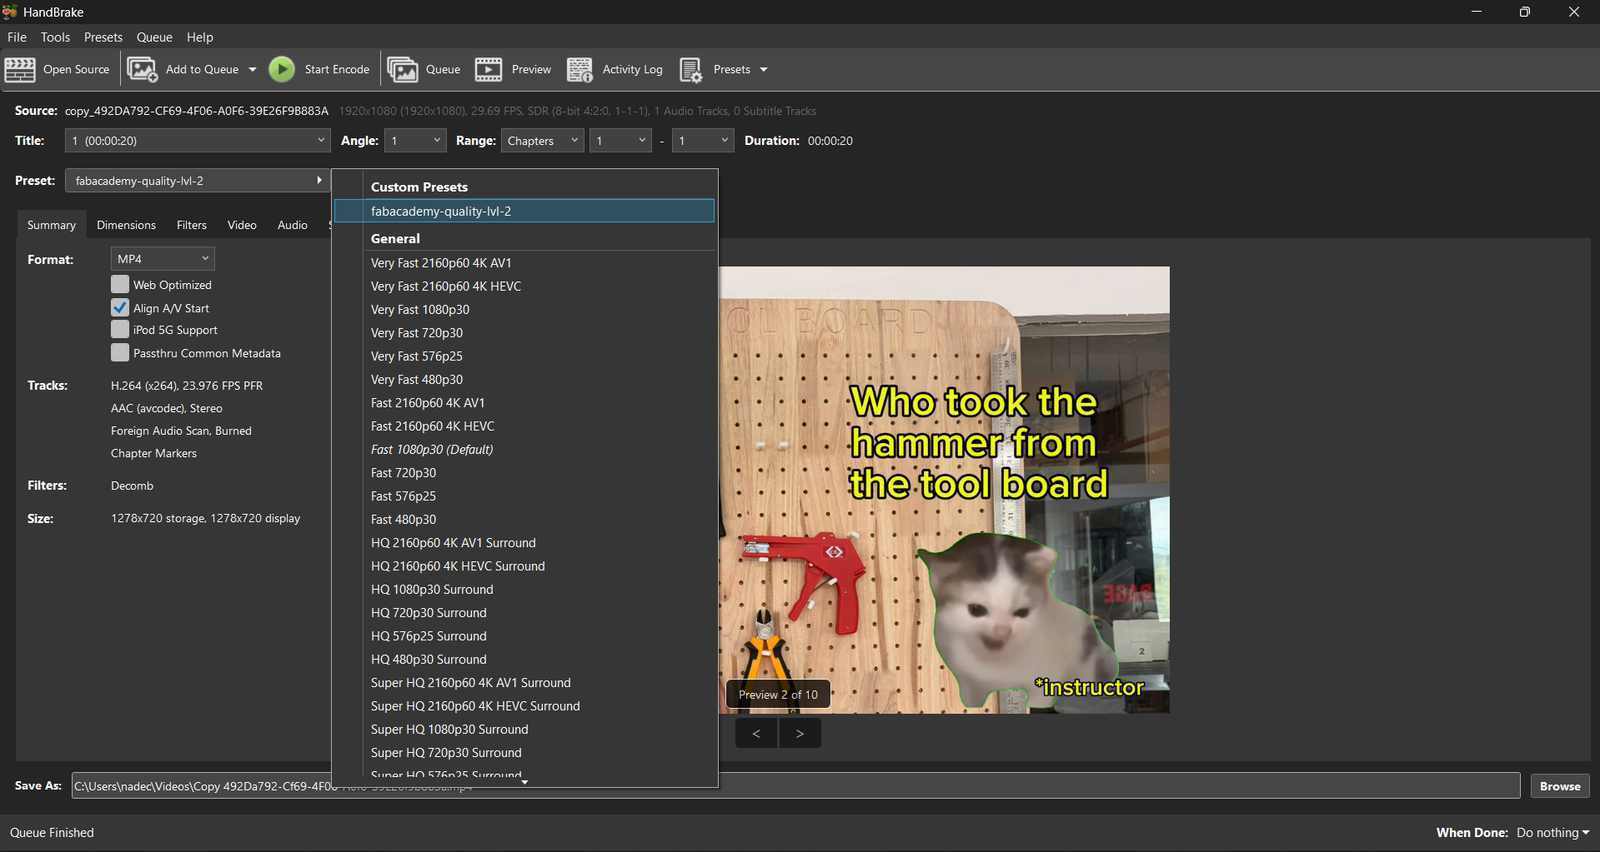Viewport: 1600px width, 852px height.
Task: Click the Open Source film icon
Action: [x=20, y=70]
